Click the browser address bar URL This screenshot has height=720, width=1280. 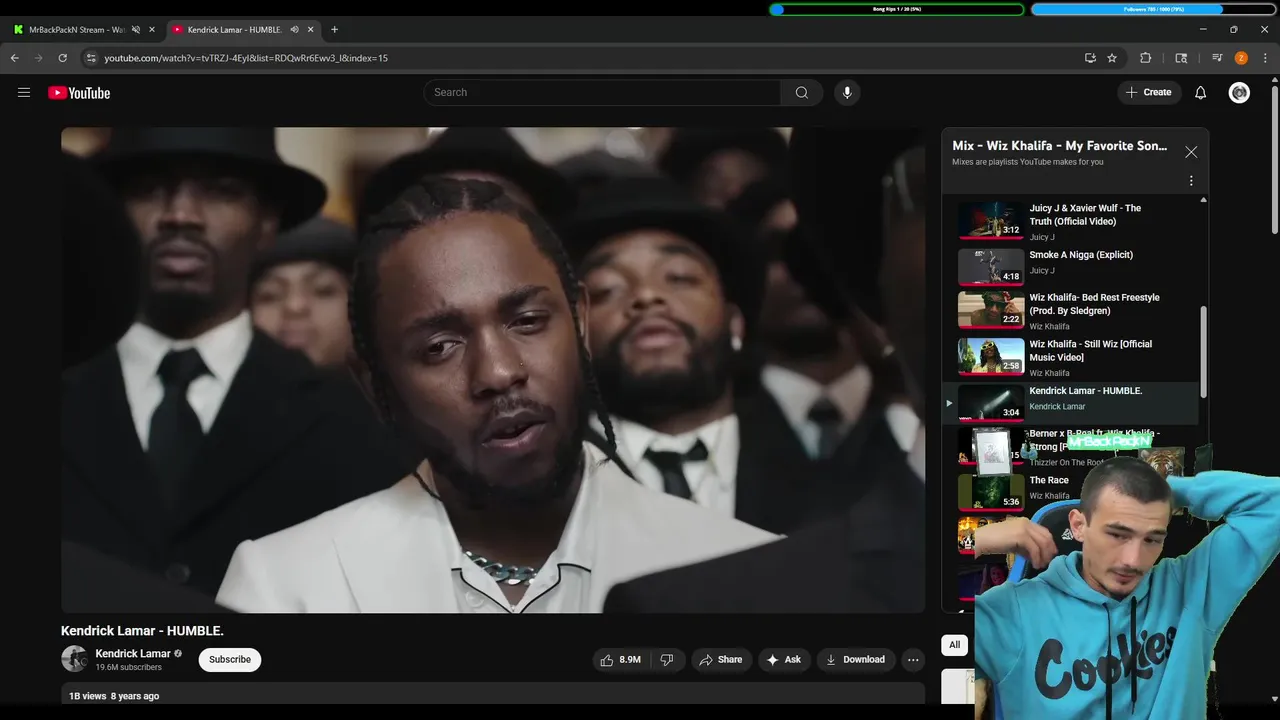[246, 58]
